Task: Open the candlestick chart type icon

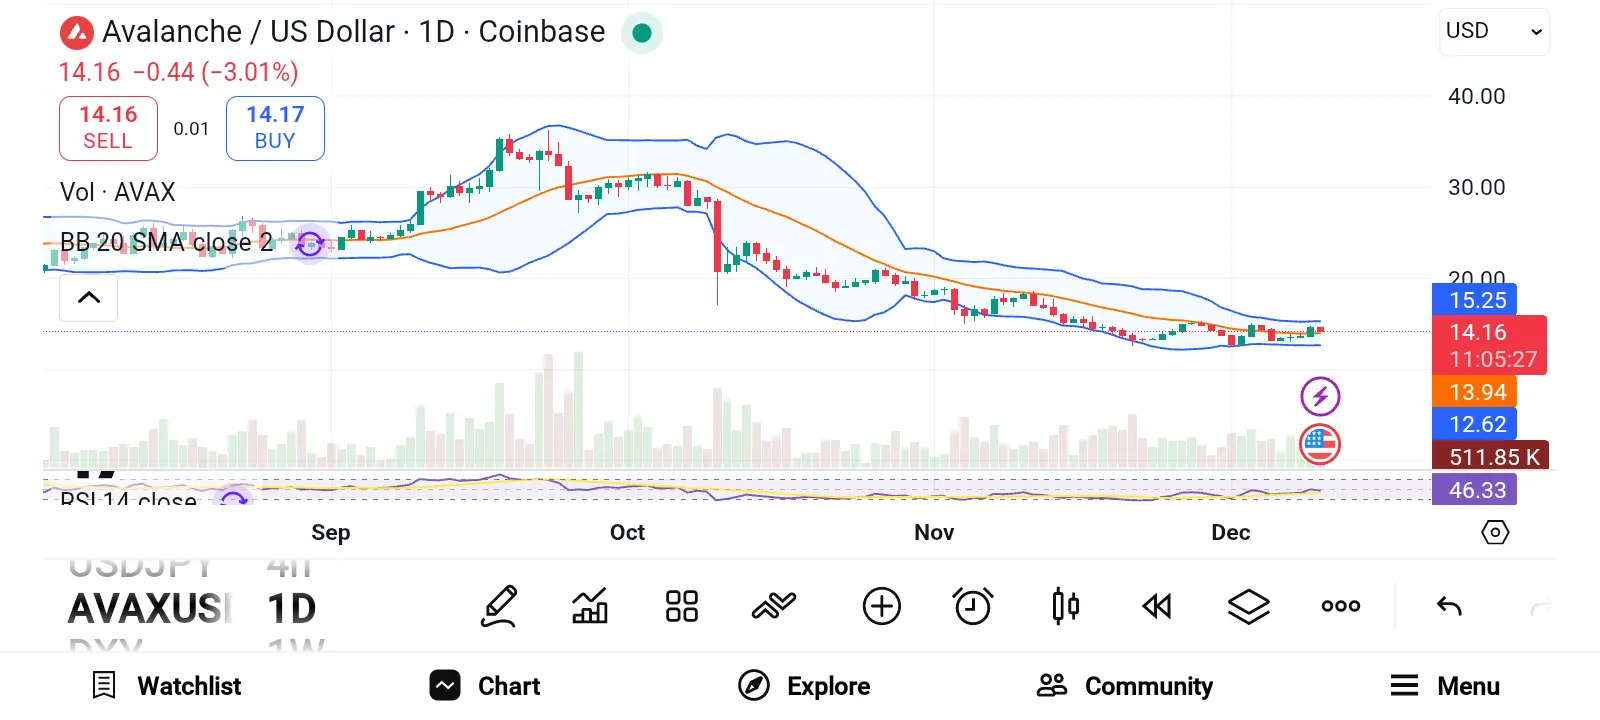Action: (1065, 606)
